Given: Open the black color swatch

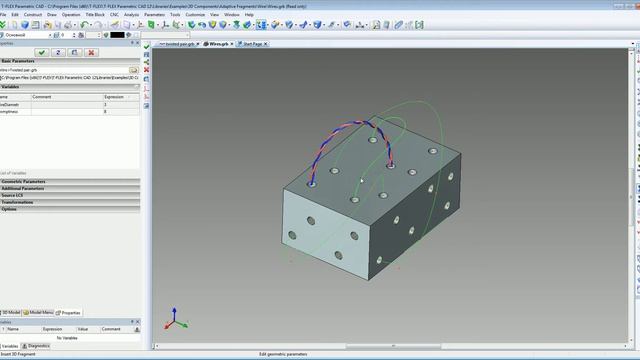Looking at the screenshot, I should tap(117, 35).
